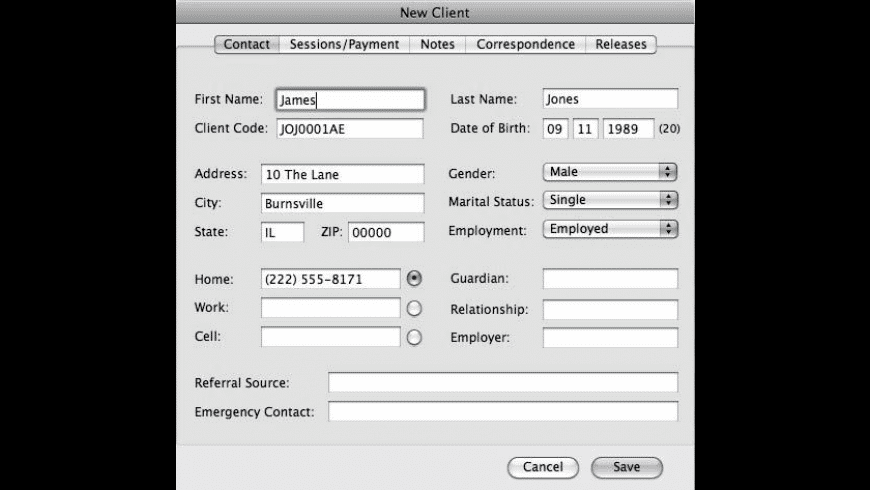Click the Cancel button
Screen dimensions: 870x490
543,467
